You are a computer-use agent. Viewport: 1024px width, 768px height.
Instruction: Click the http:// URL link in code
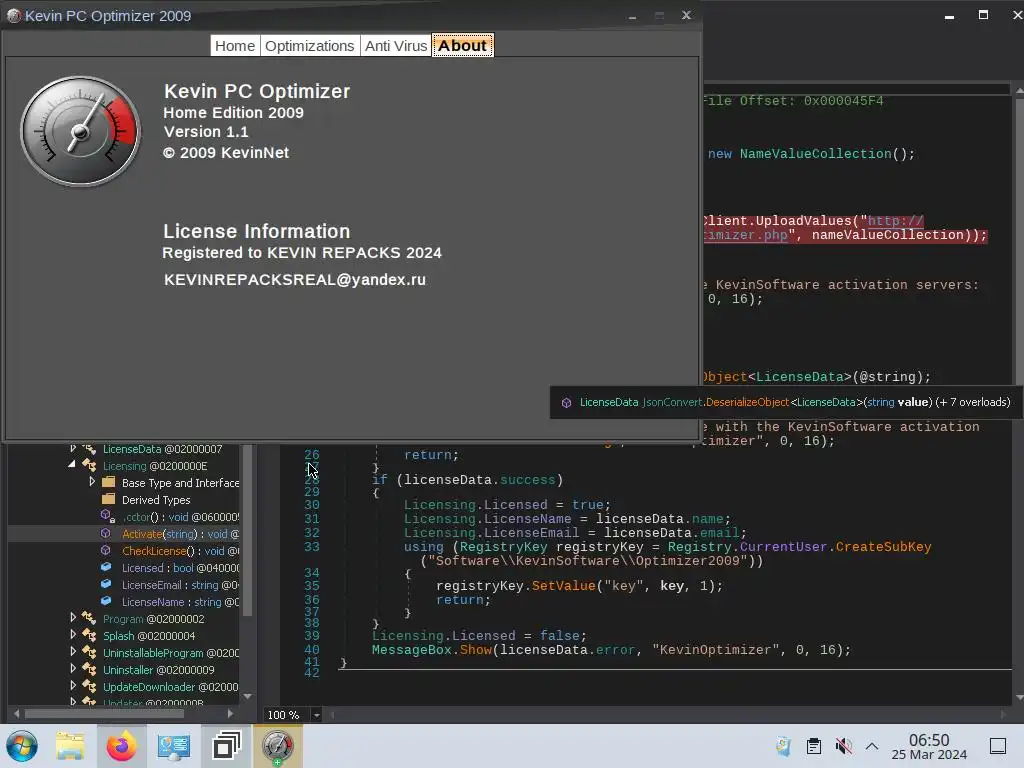pyautogui.click(x=895, y=221)
